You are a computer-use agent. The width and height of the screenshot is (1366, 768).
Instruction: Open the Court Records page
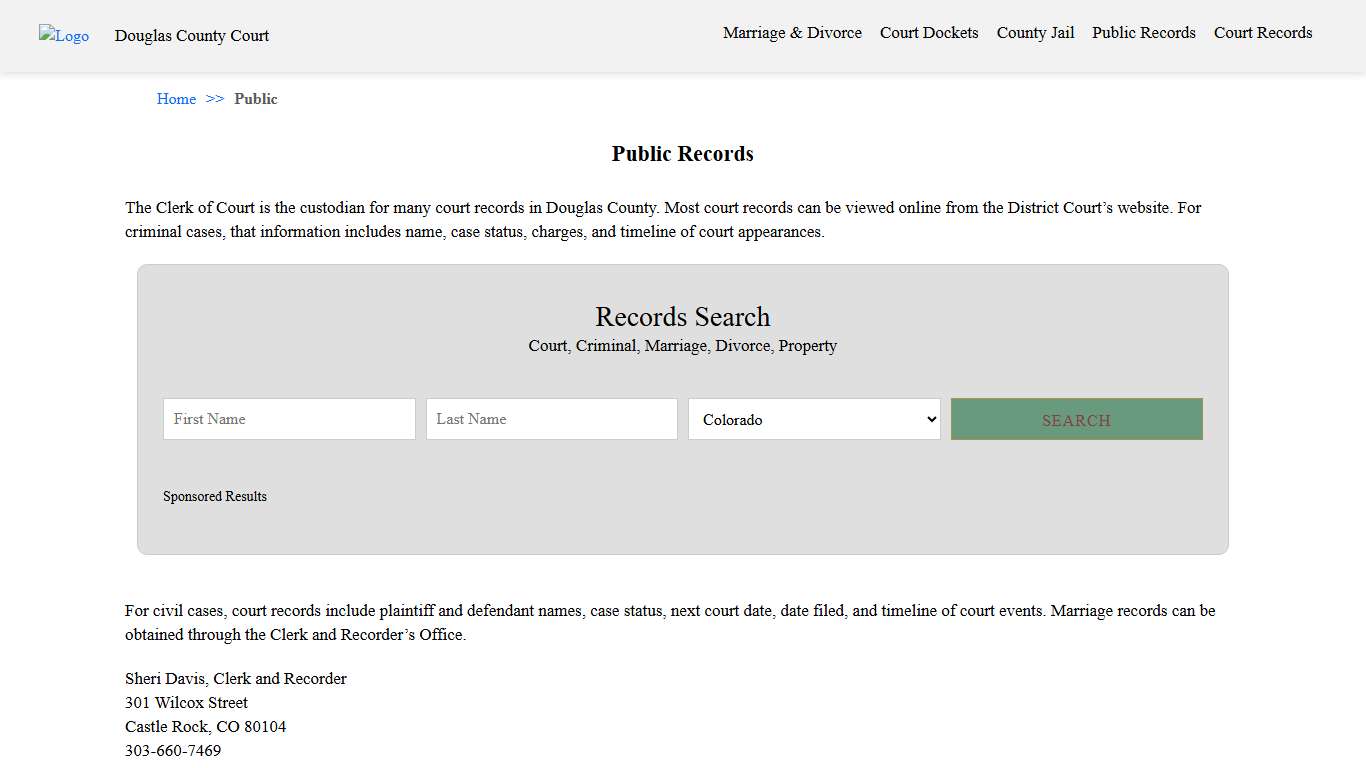point(1263,32)
